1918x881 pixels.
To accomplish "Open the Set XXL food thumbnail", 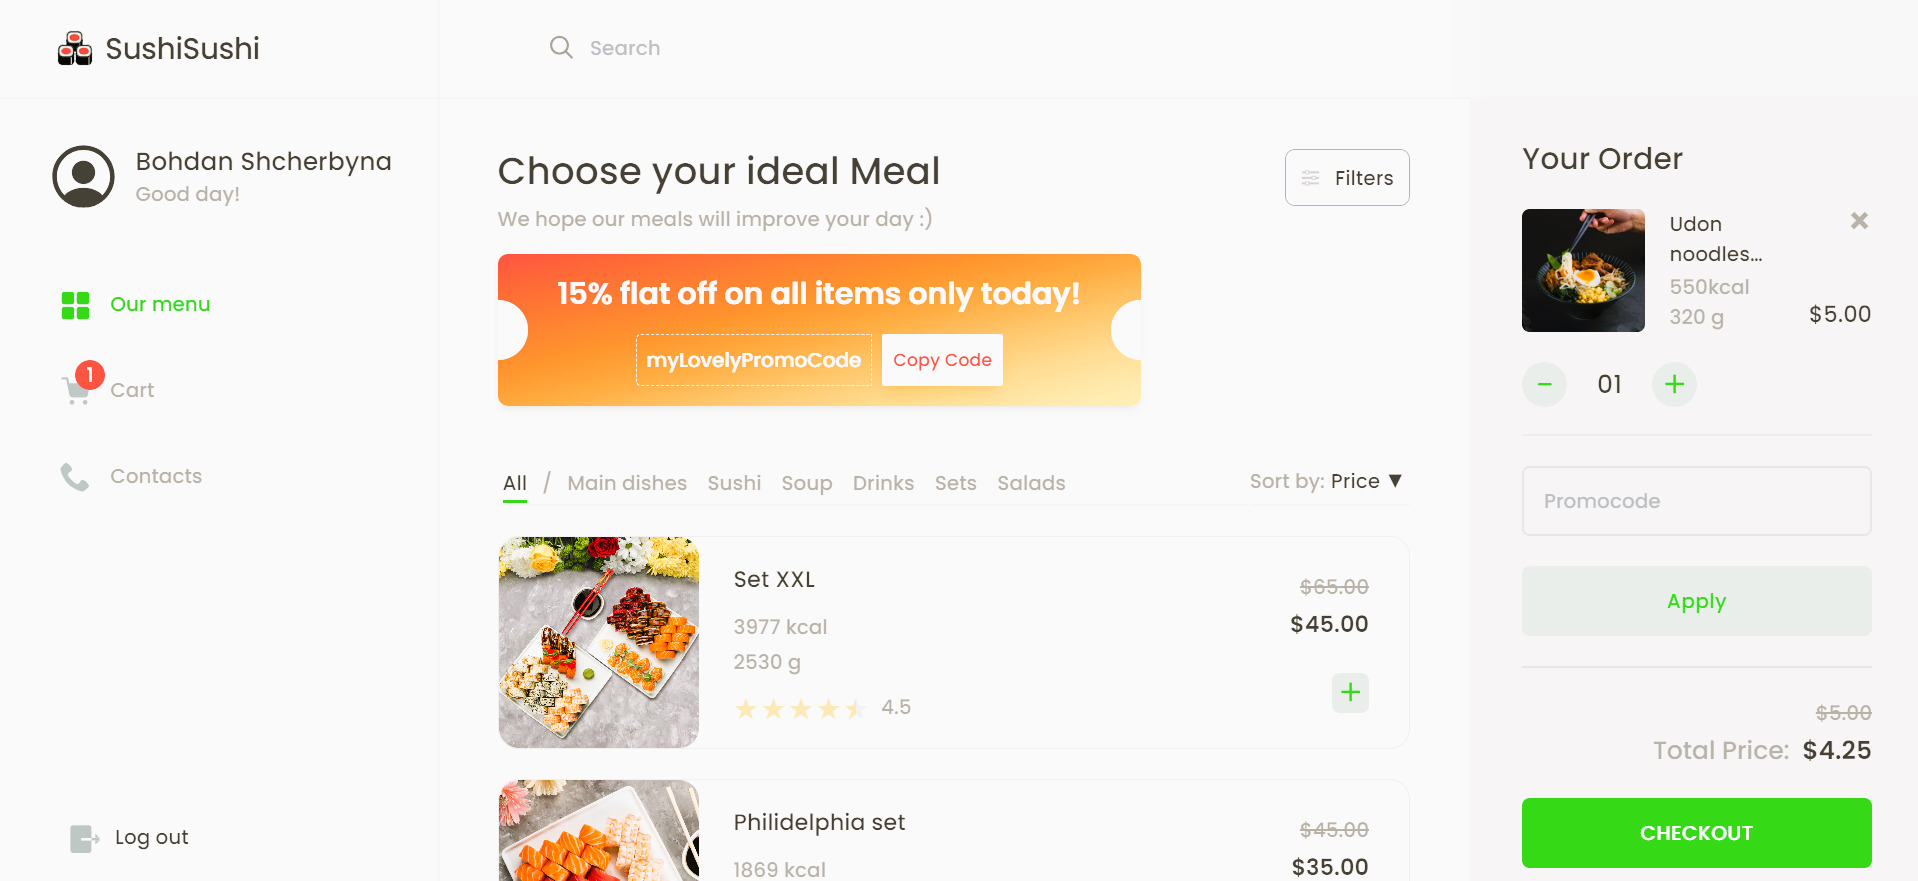I will [x=599, y=642].
